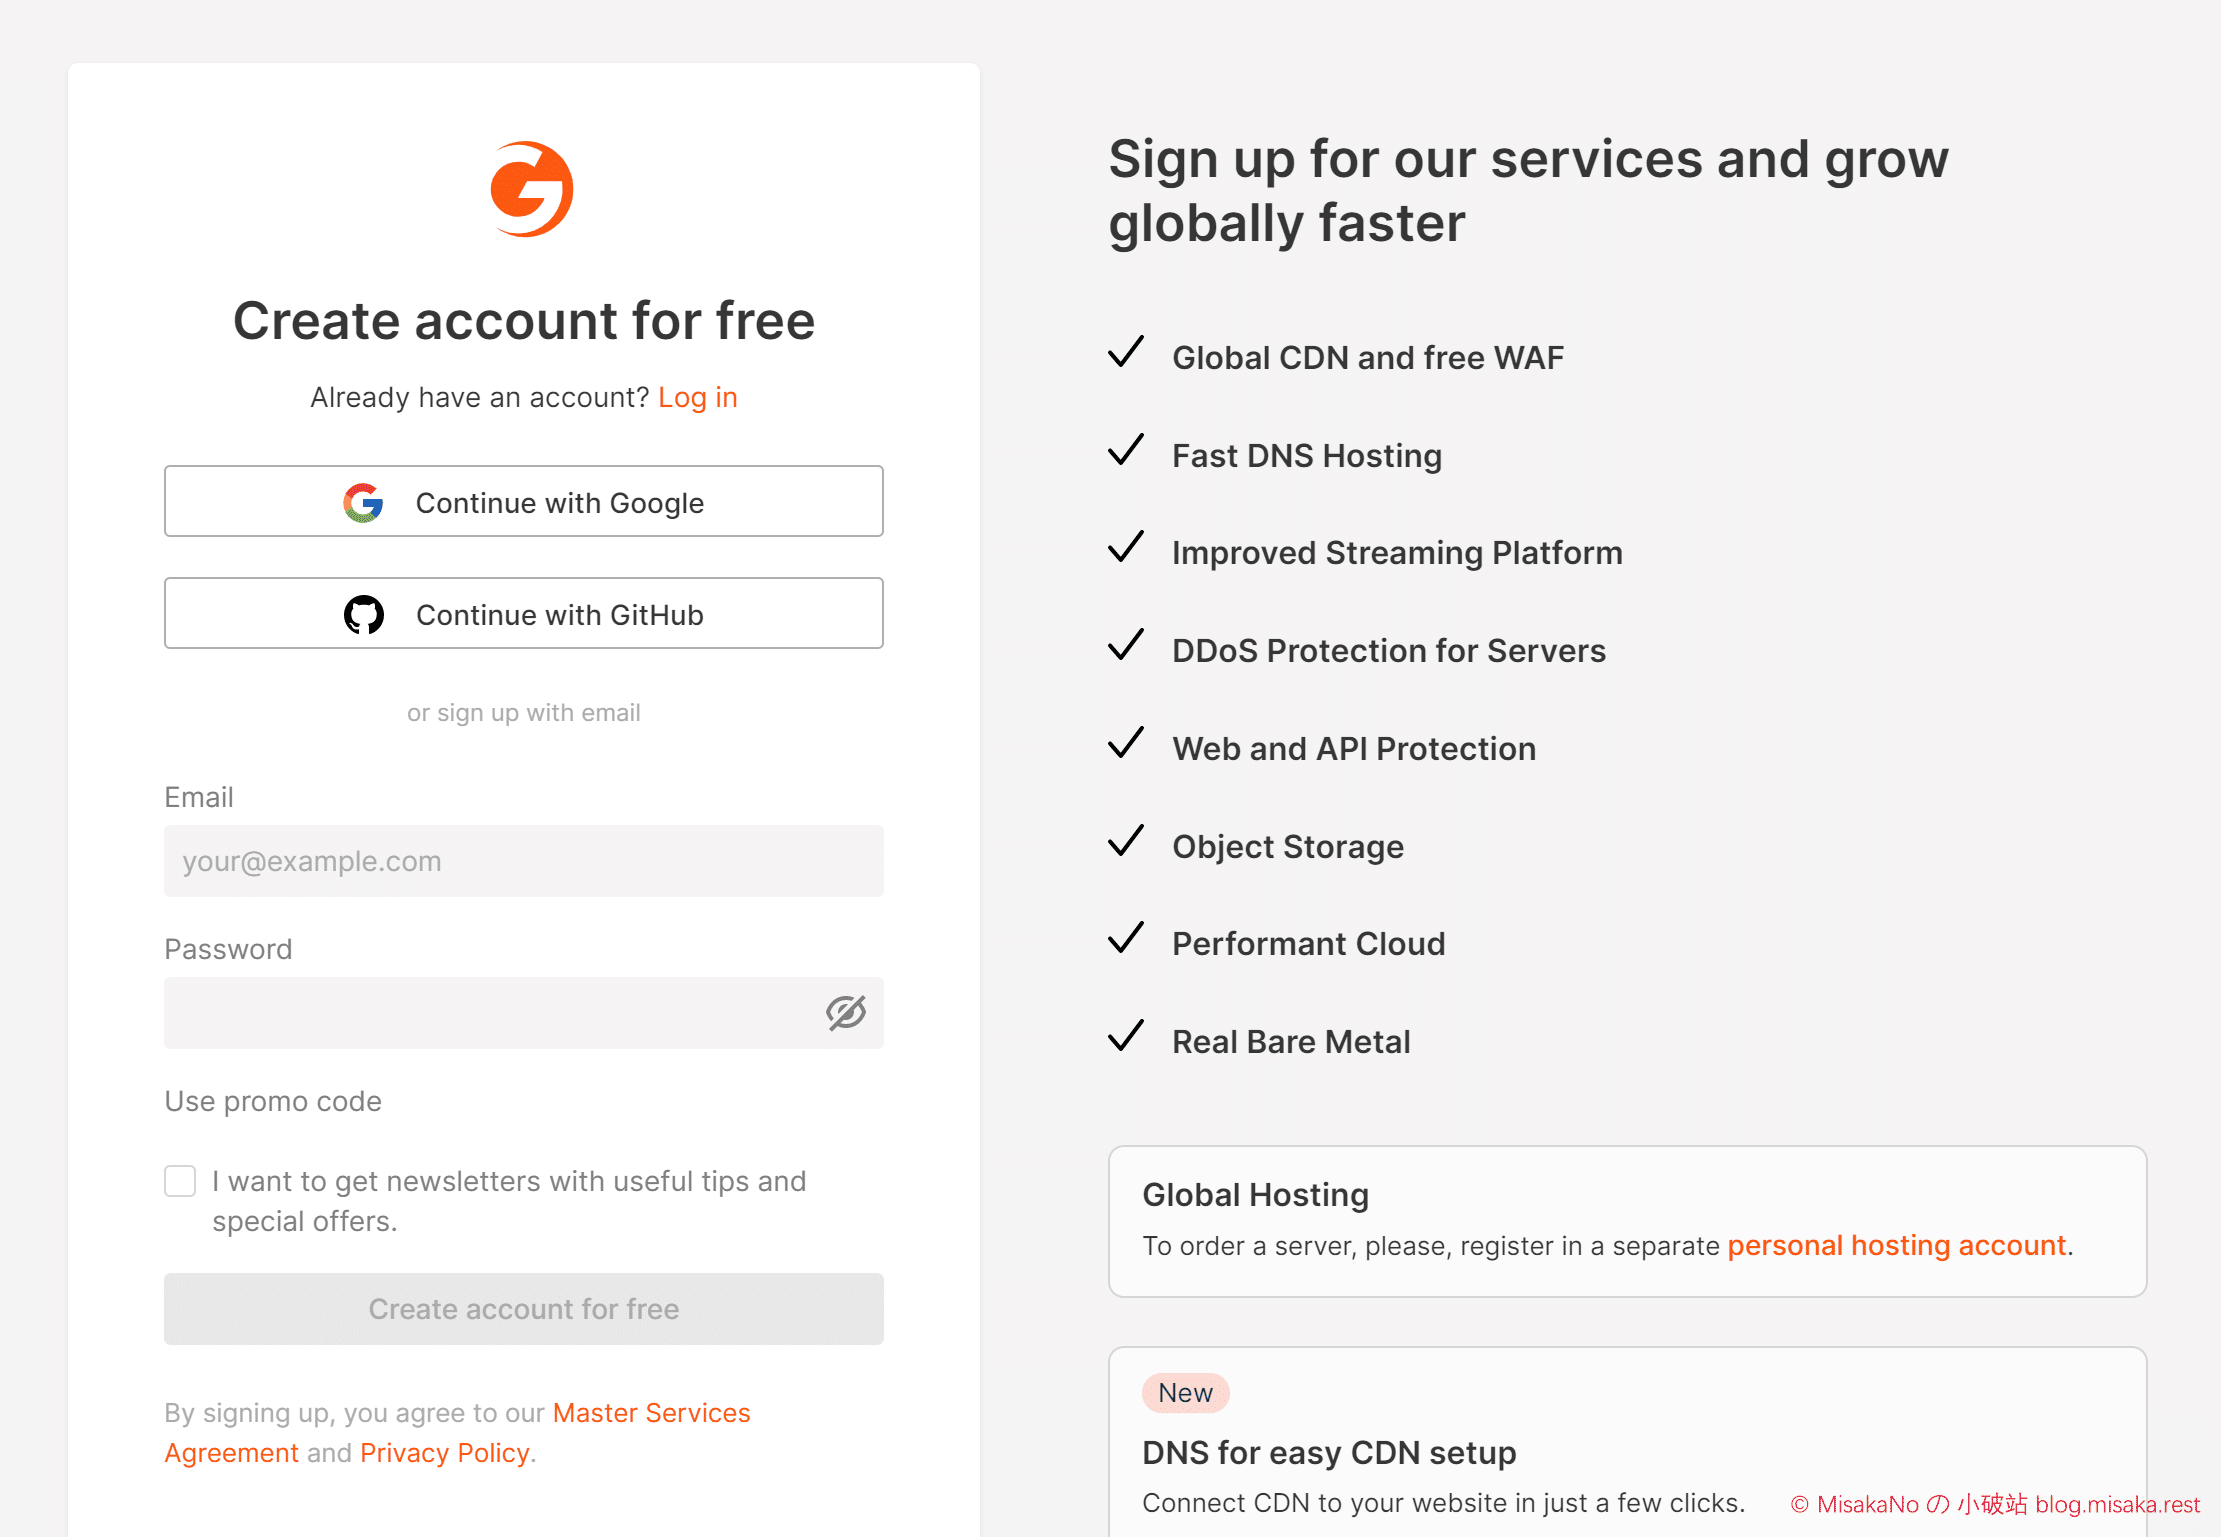Open the Privacy Policy link
Image resolution: width=2221 pixels, height=1537 pixels.
(445, 1452)
